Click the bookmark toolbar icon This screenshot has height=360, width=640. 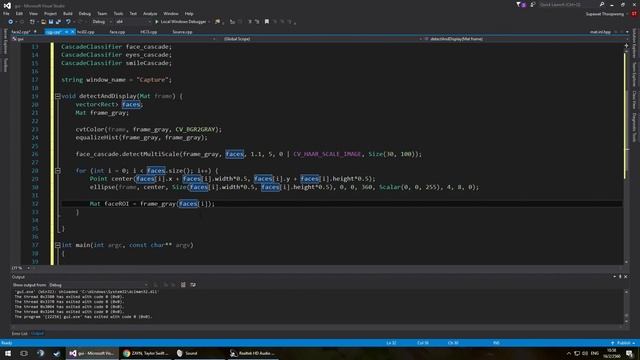[x=267, y=22]
